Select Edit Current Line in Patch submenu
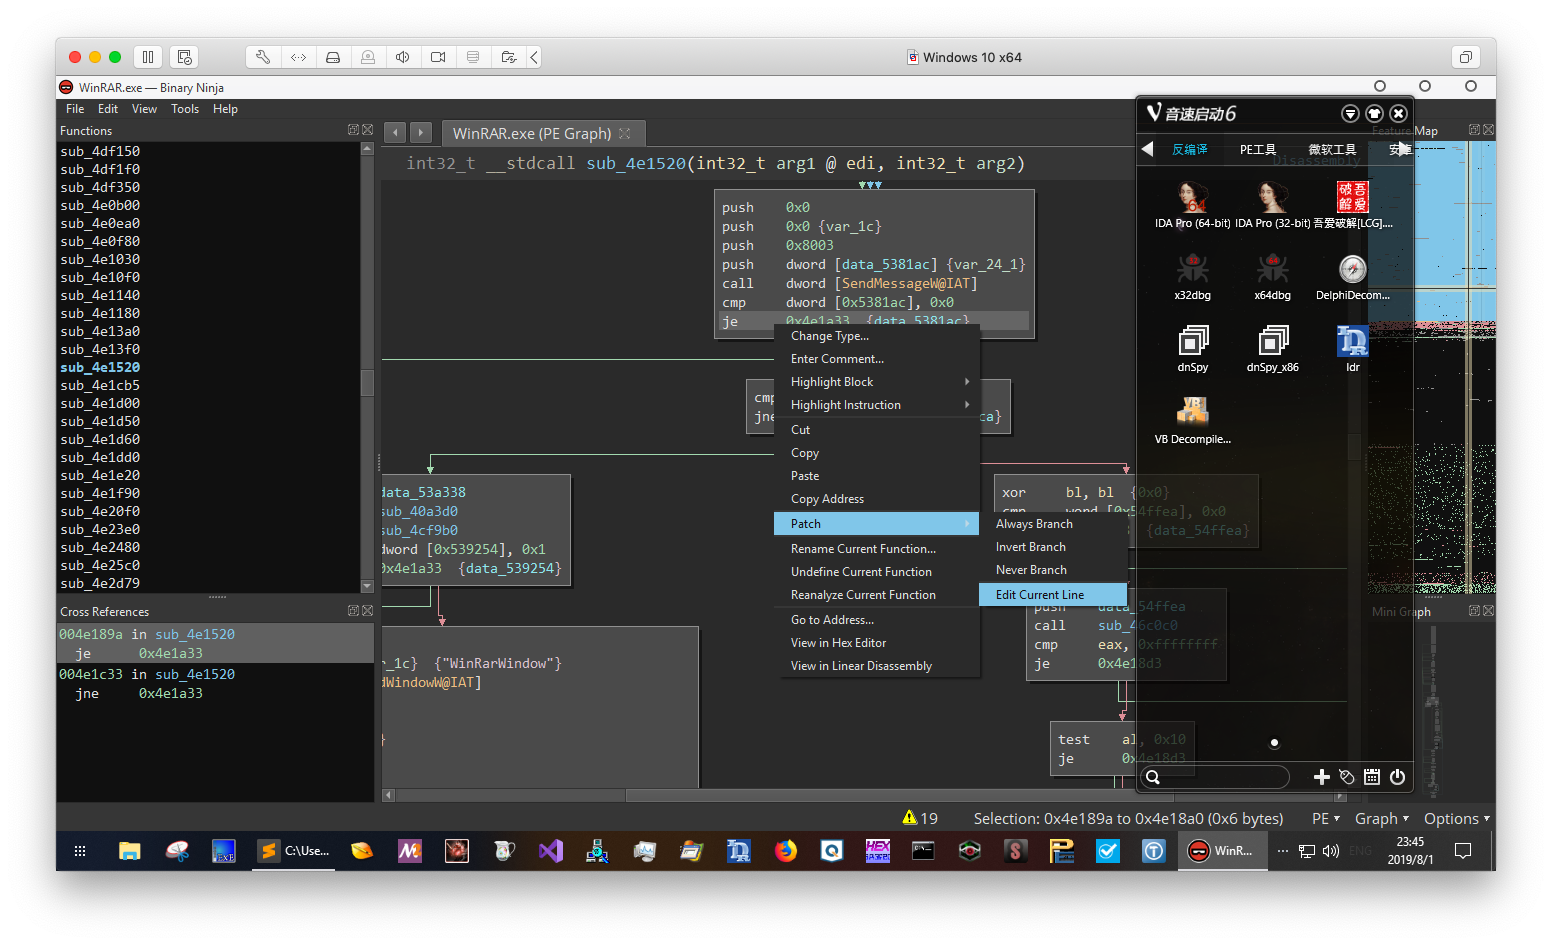The height and width of the screenshot is (945, 1552). 1053,595
